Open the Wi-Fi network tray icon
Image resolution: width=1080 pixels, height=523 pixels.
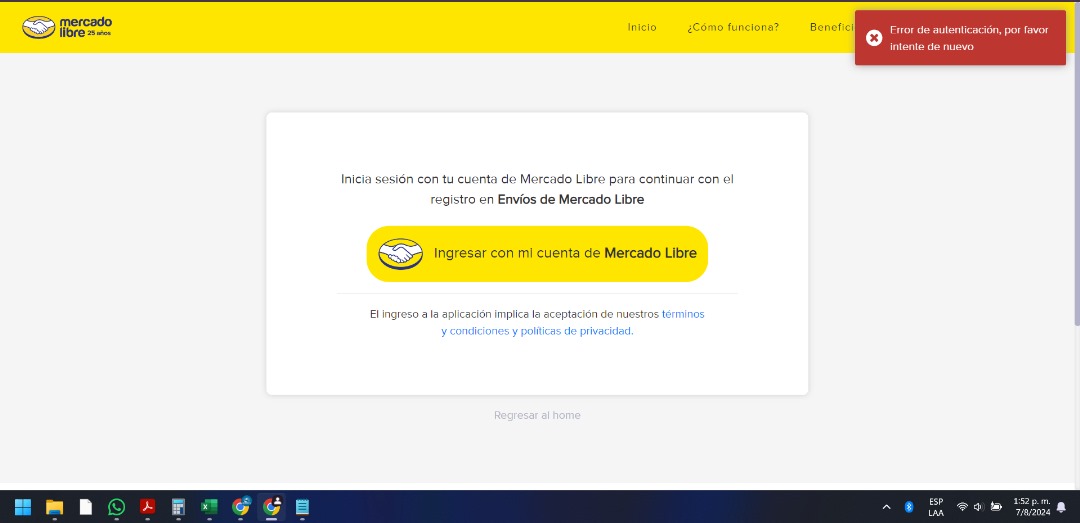(962, 507)
